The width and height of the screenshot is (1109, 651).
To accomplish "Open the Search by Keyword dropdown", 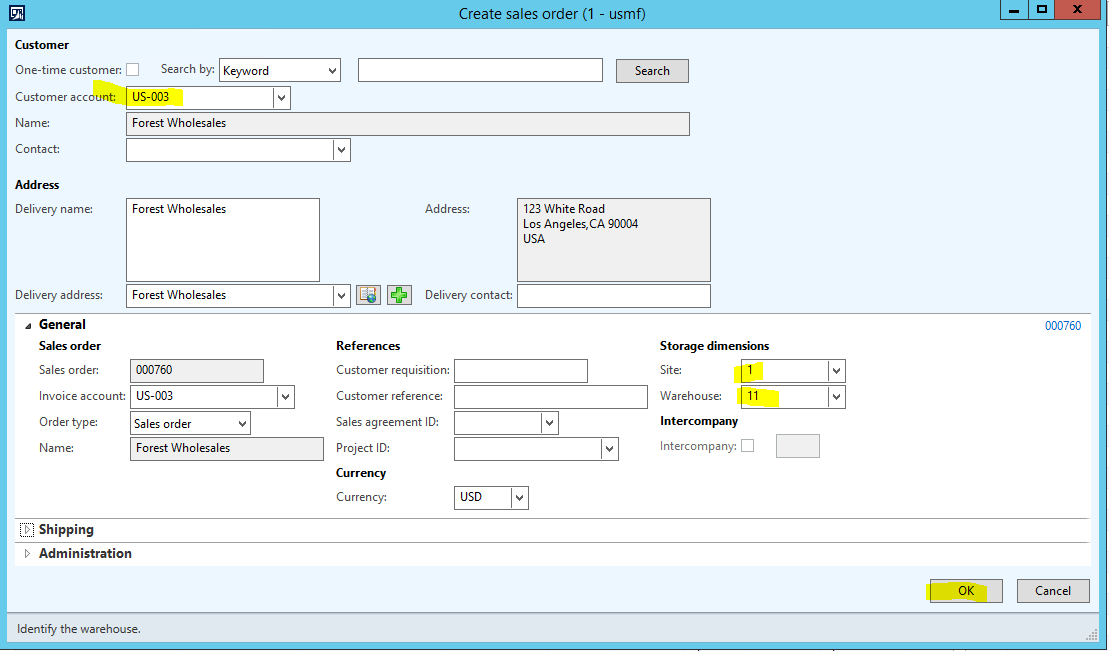I will 331,70.
